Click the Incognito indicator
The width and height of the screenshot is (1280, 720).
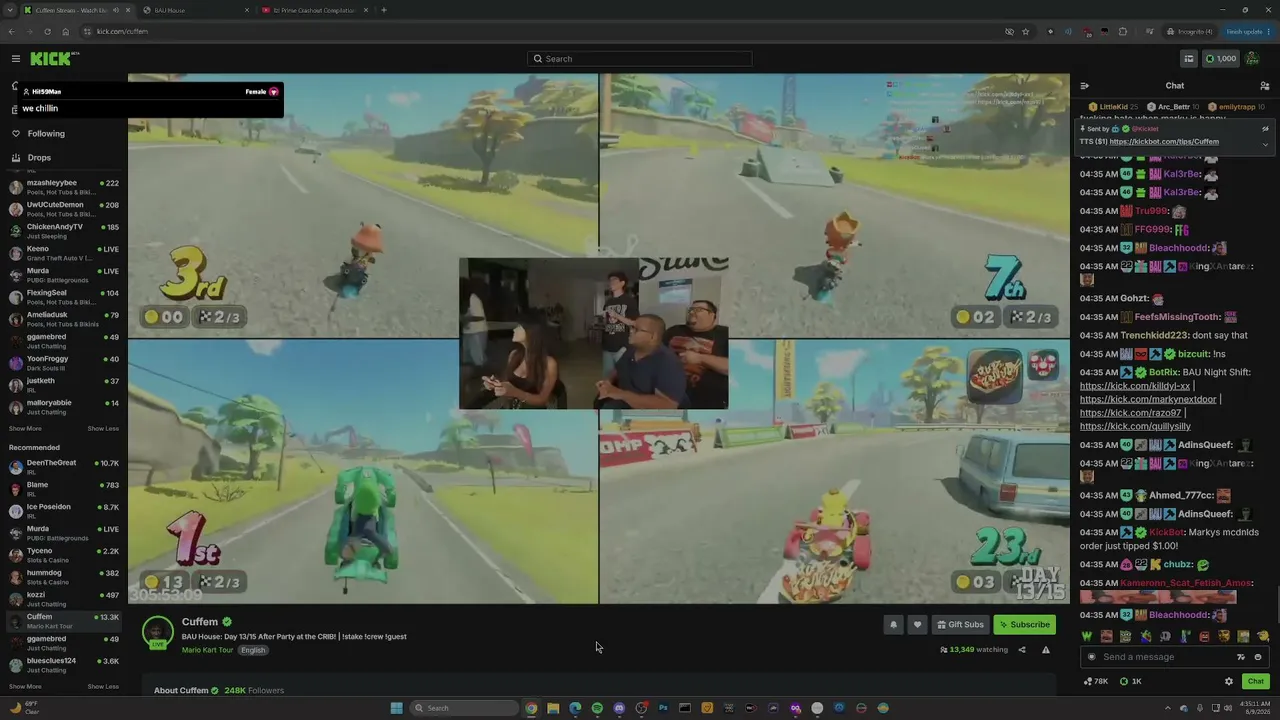pos(1190,32)
